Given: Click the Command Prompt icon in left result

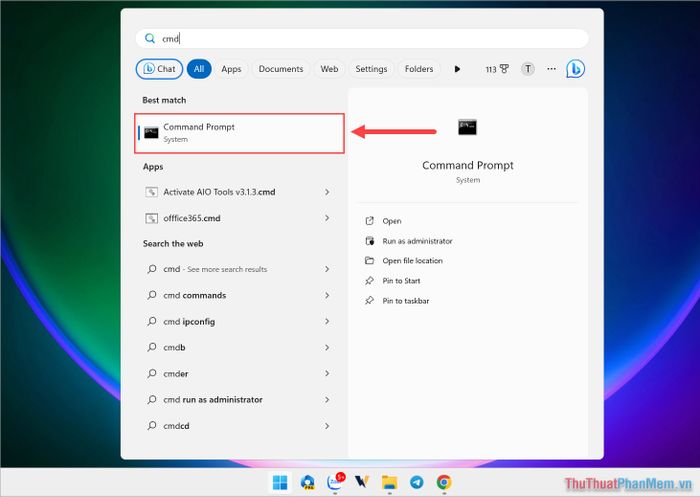Looking at the screenshot, I should (x=151, y=133).
